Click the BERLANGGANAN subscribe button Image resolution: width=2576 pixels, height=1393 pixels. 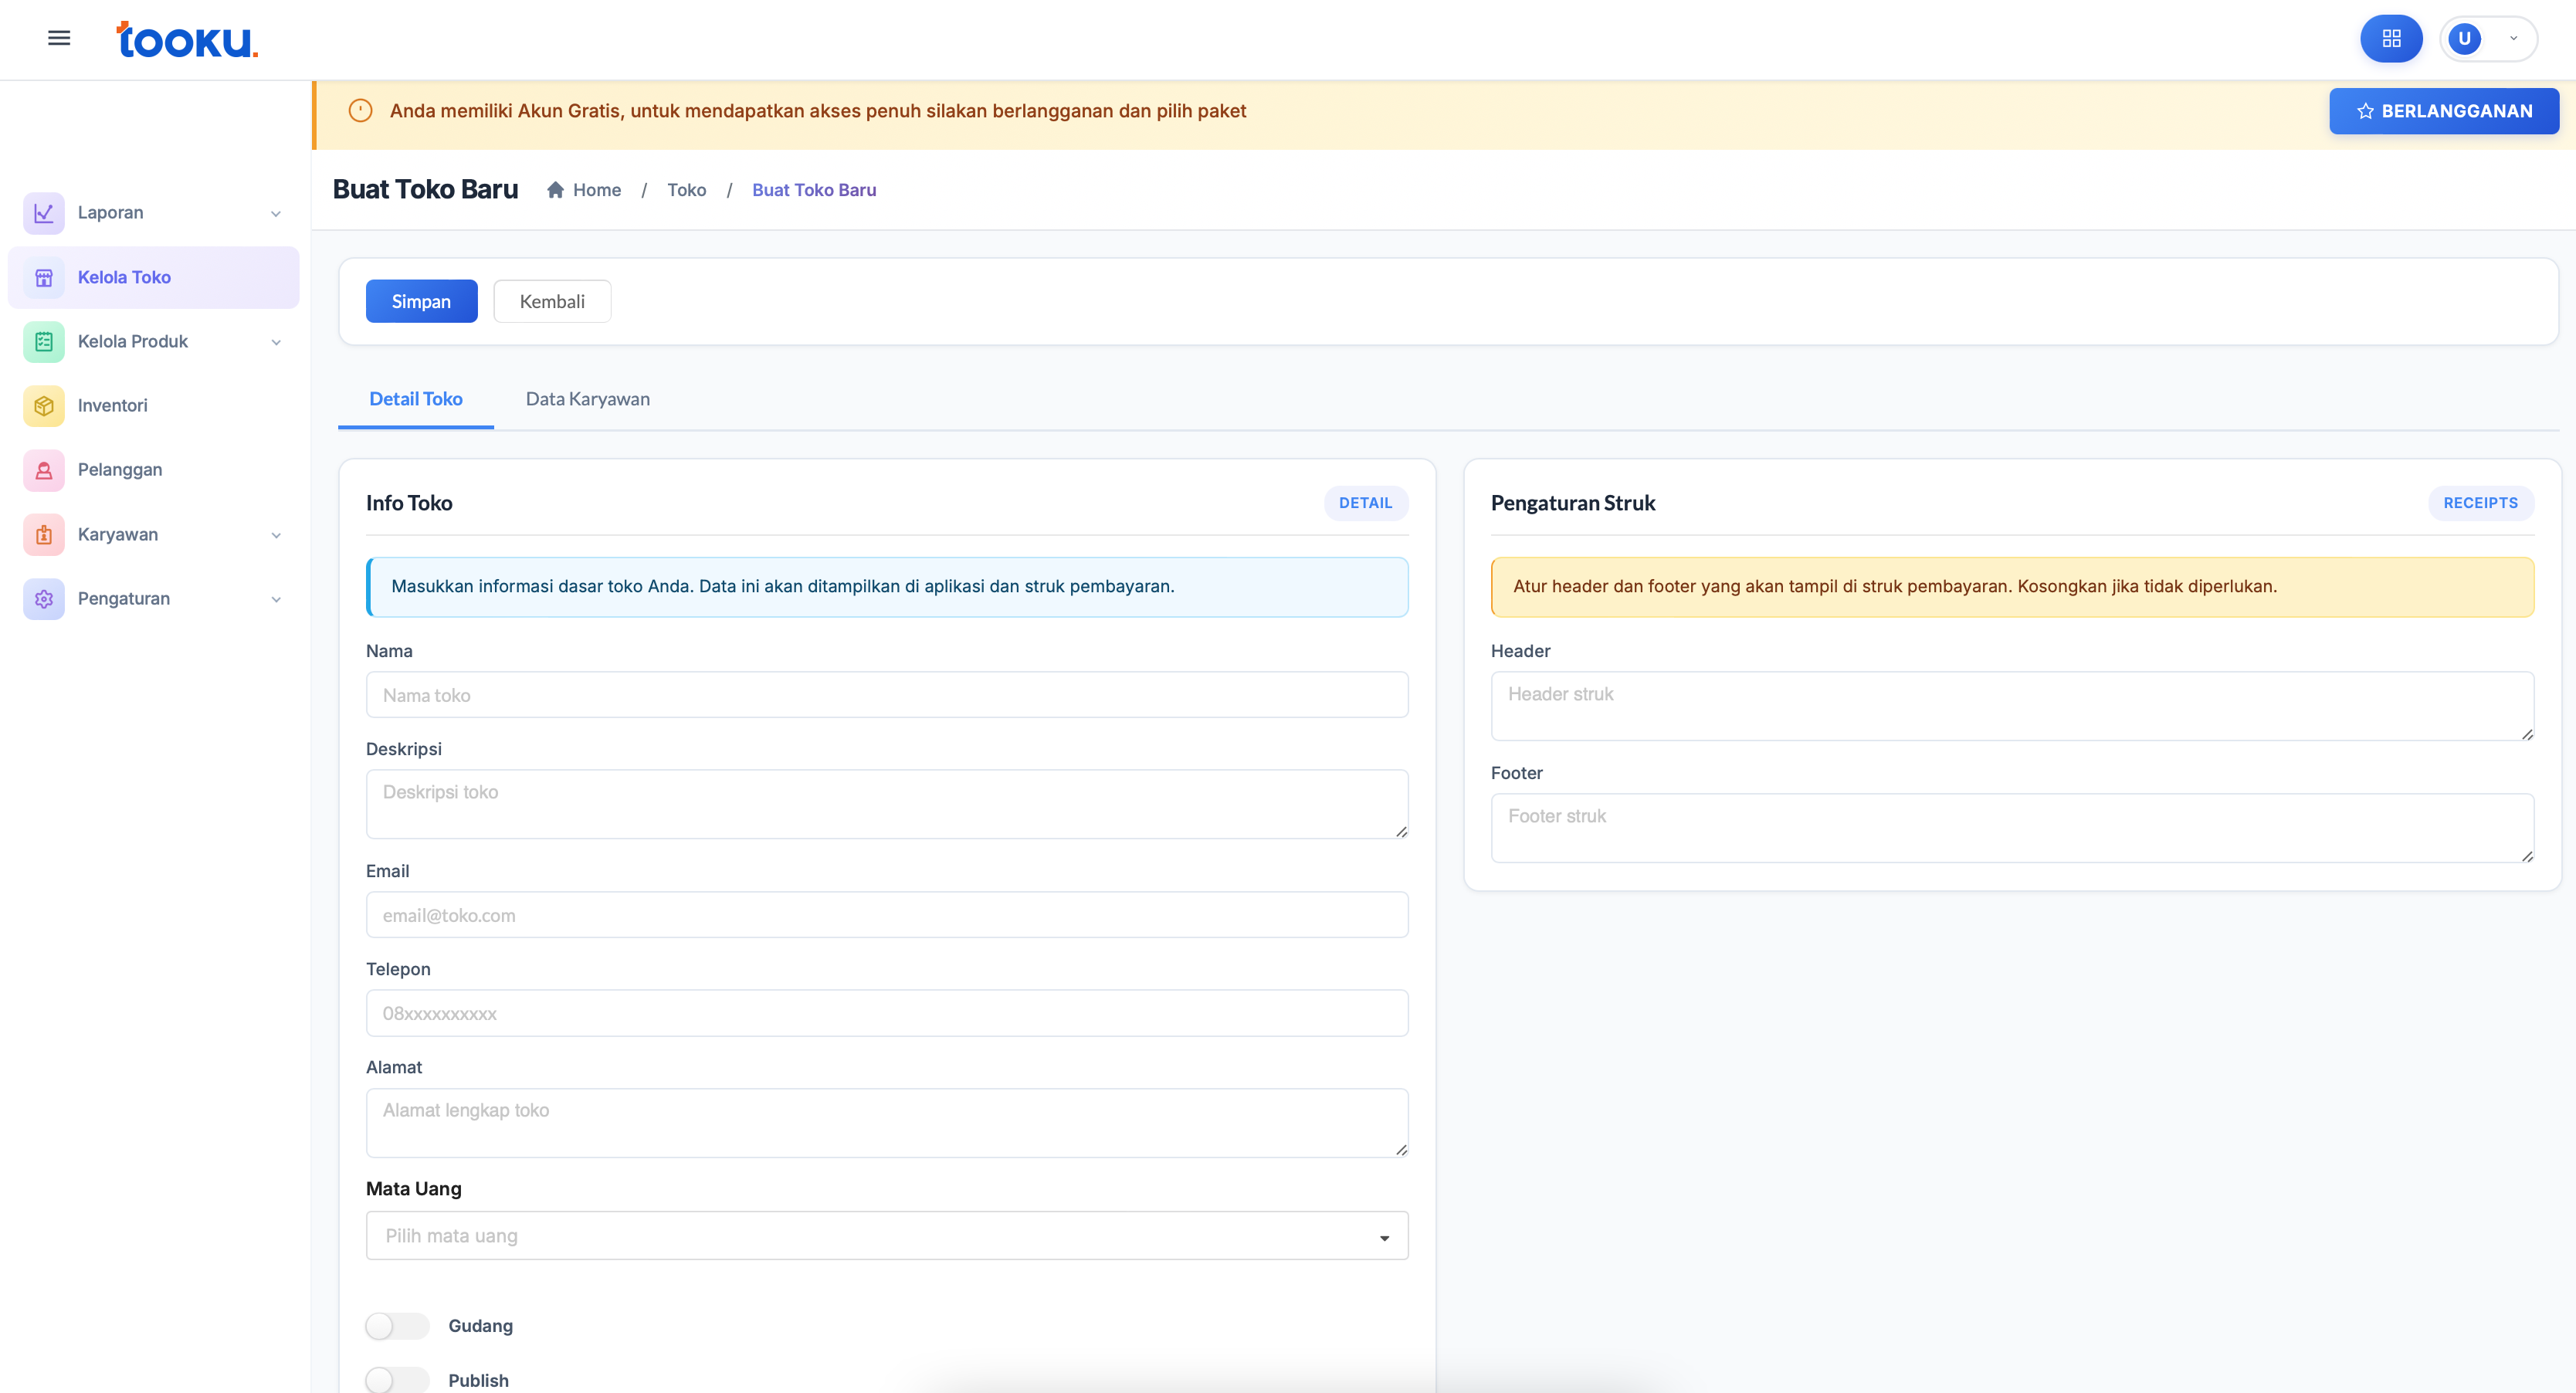pos(2443,111)
